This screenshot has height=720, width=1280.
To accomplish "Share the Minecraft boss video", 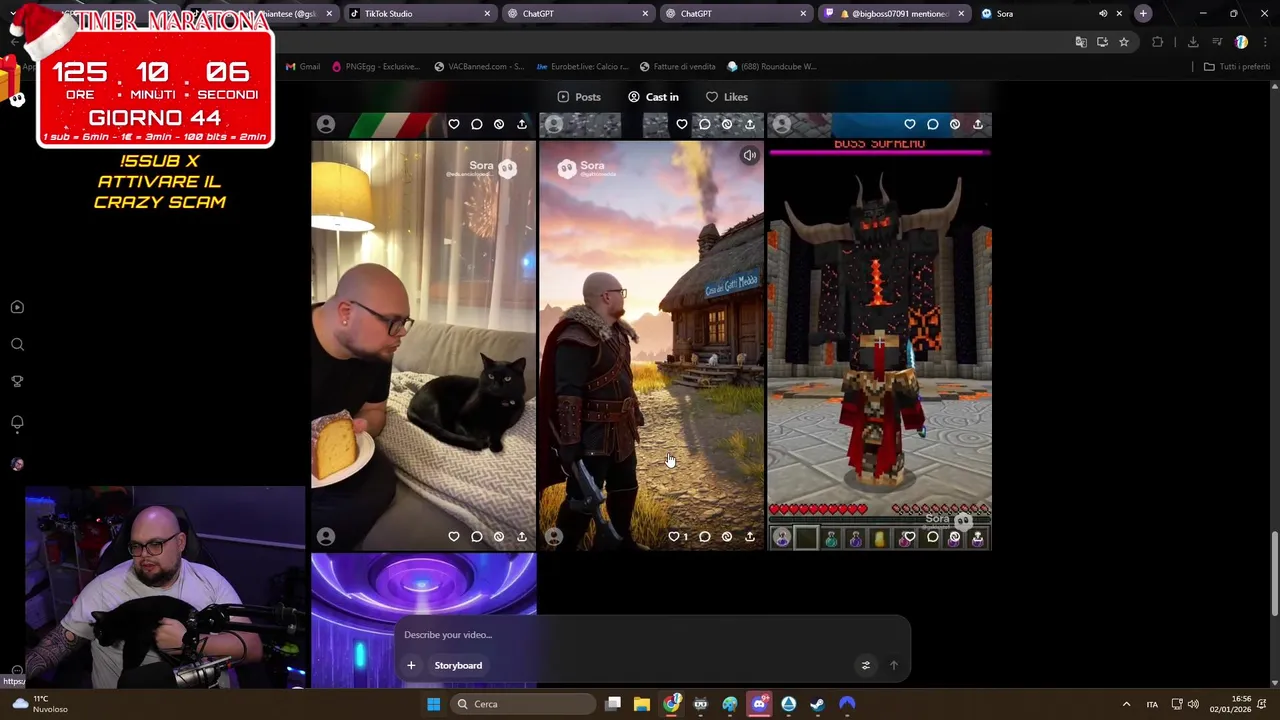I will (978, 537).
